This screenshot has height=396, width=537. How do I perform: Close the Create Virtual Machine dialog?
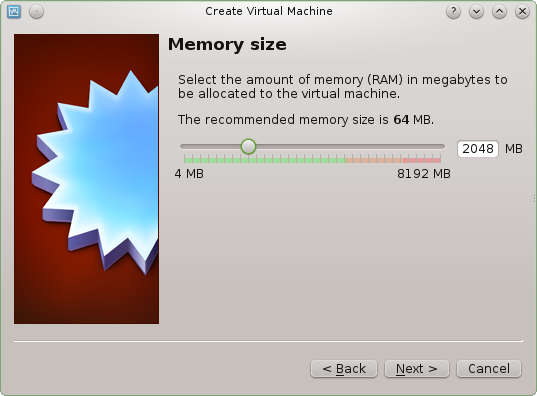[x=522, y=12]
